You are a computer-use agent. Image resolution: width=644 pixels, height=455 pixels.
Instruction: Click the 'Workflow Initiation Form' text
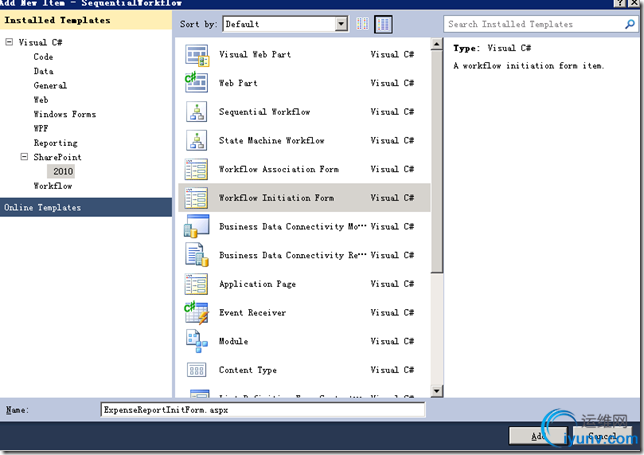(x=276, y=198)
